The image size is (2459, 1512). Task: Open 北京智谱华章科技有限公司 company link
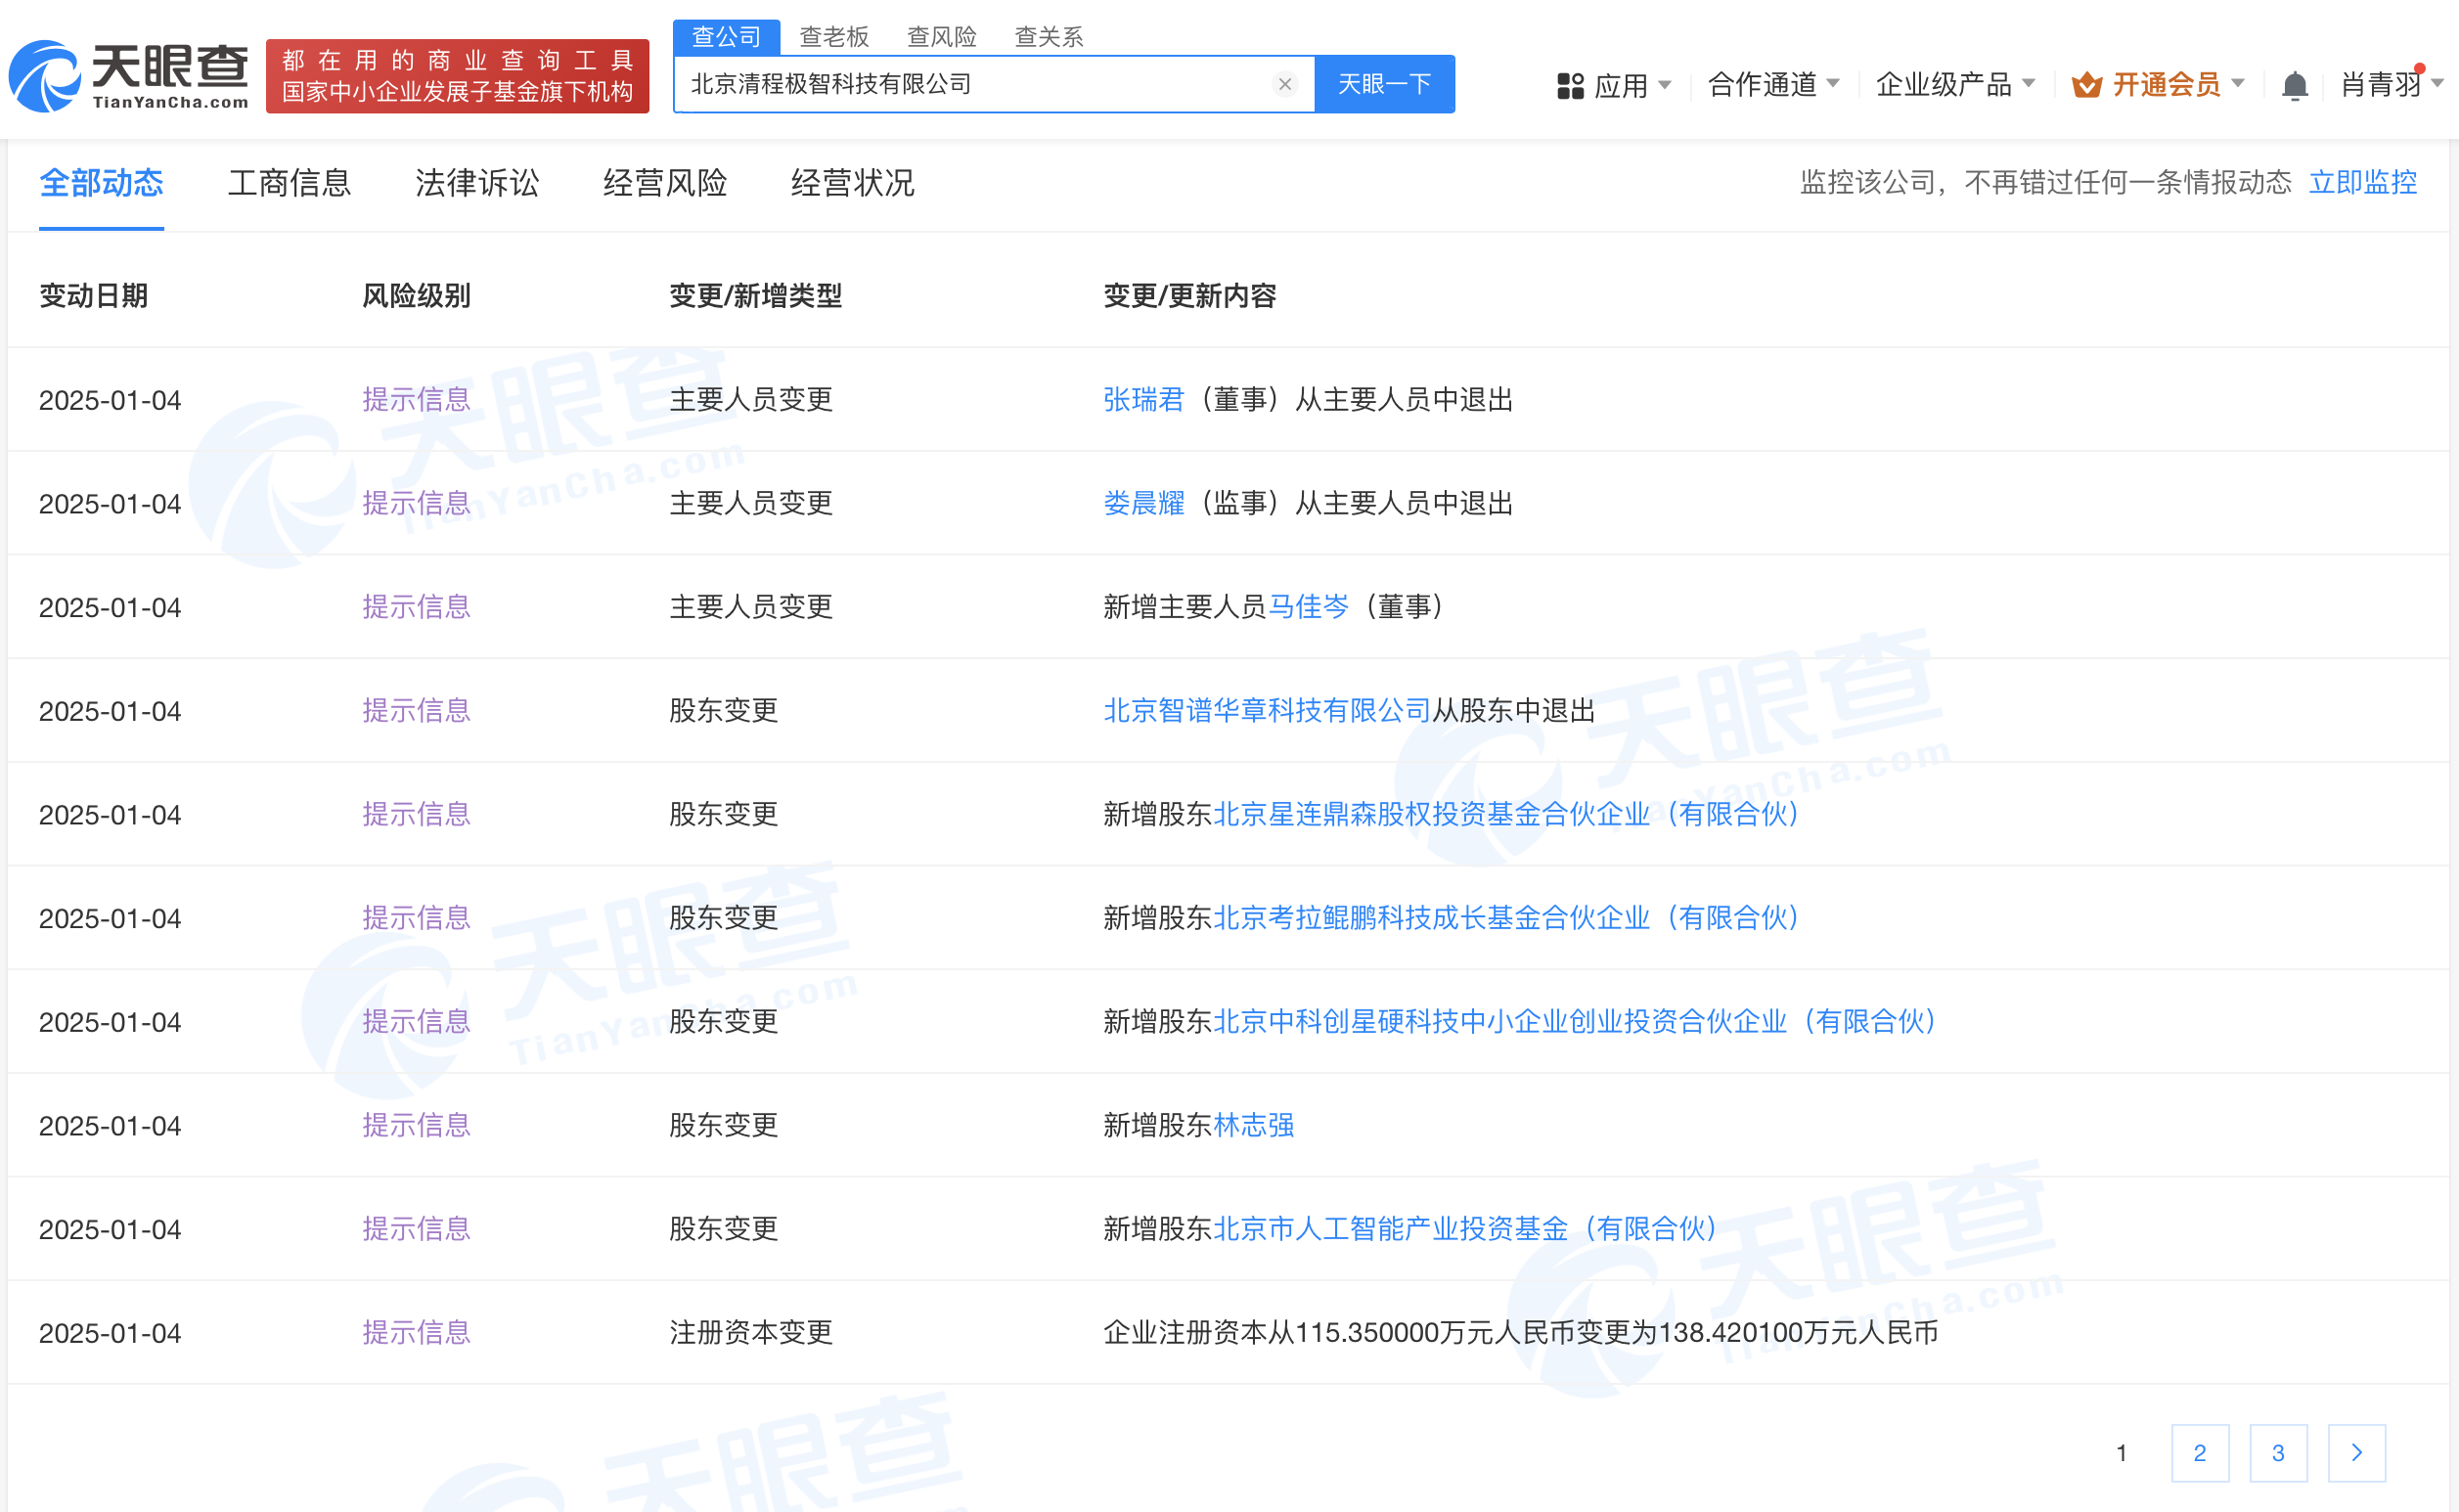[x=1266, y=710]
